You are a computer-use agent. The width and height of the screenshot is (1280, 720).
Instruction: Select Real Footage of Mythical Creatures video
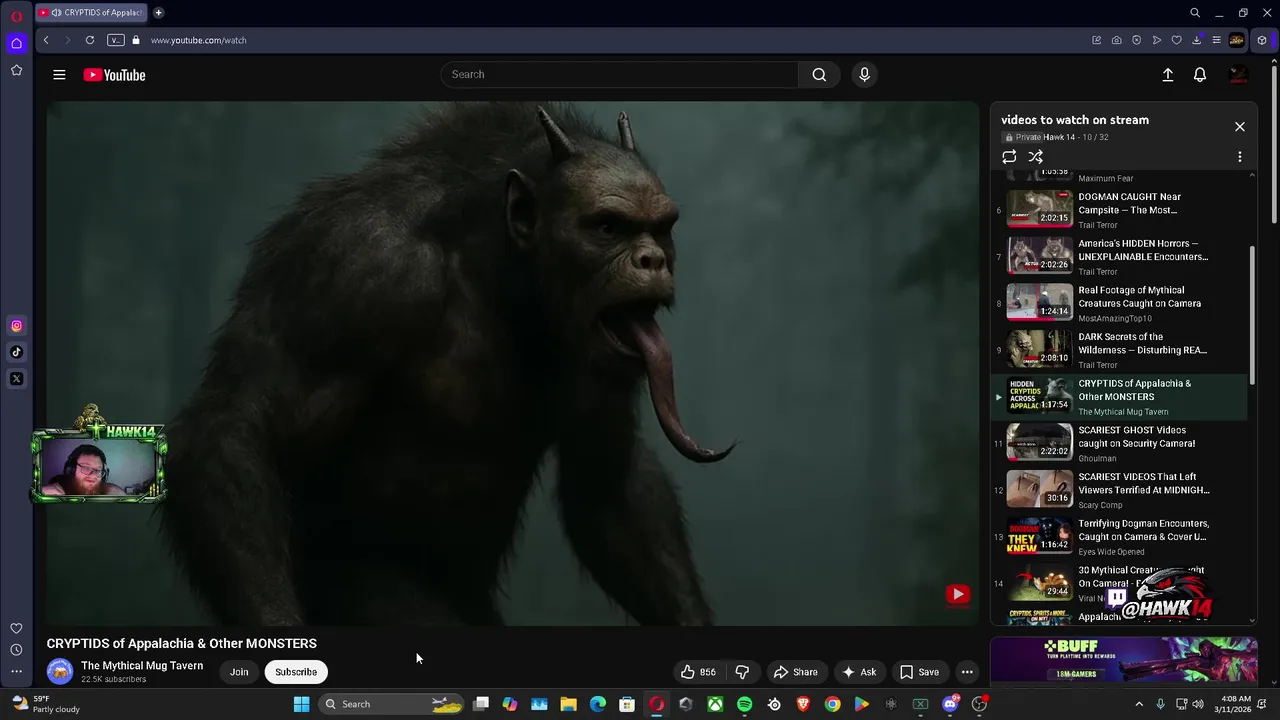1120,304
